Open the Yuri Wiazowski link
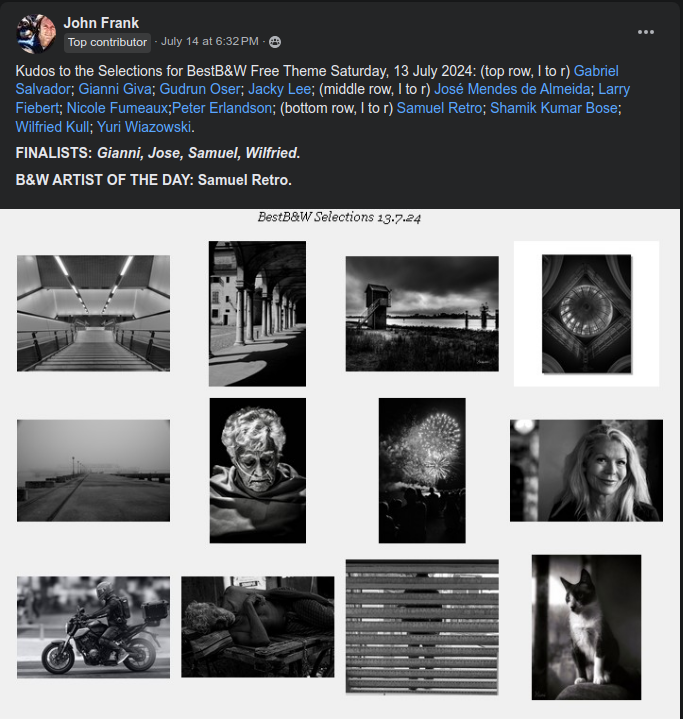This screenshot has width=683, height=719. pos(144,127)
